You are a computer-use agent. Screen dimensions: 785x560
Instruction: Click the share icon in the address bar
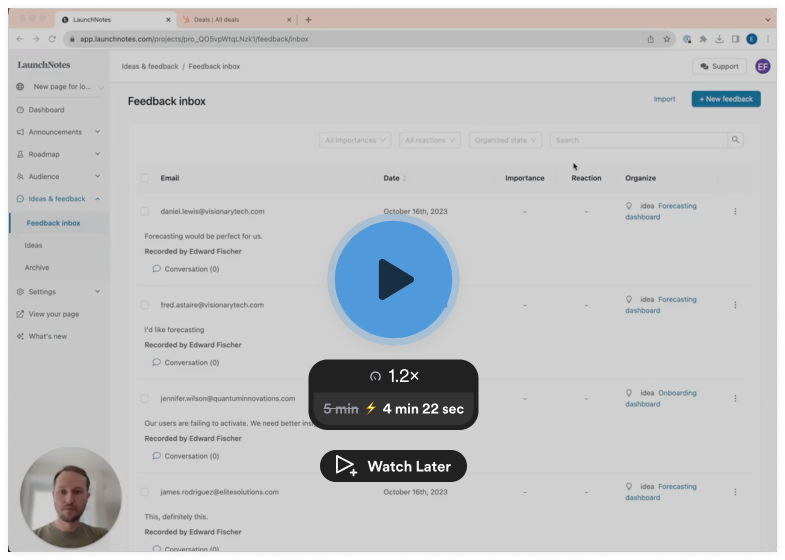[x=650, y=39]
